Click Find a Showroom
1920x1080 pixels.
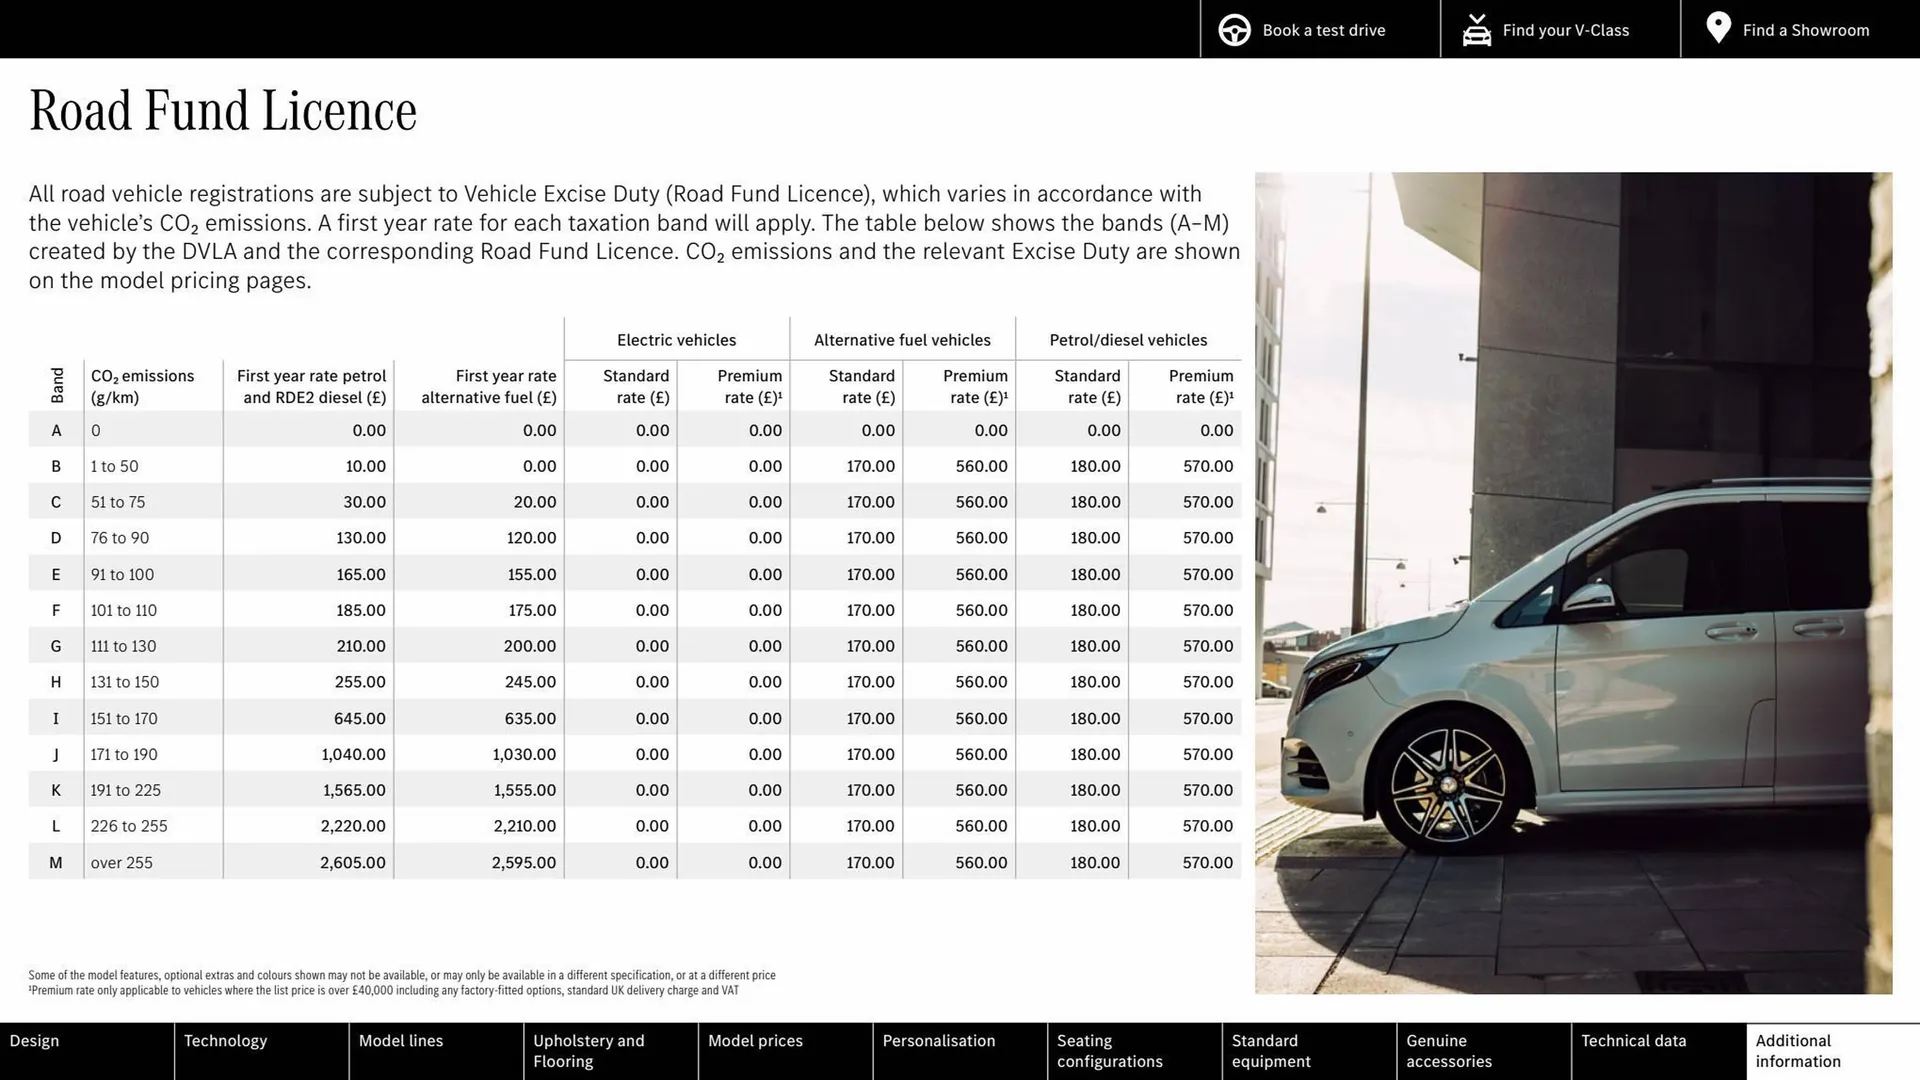click(1805, 30)
